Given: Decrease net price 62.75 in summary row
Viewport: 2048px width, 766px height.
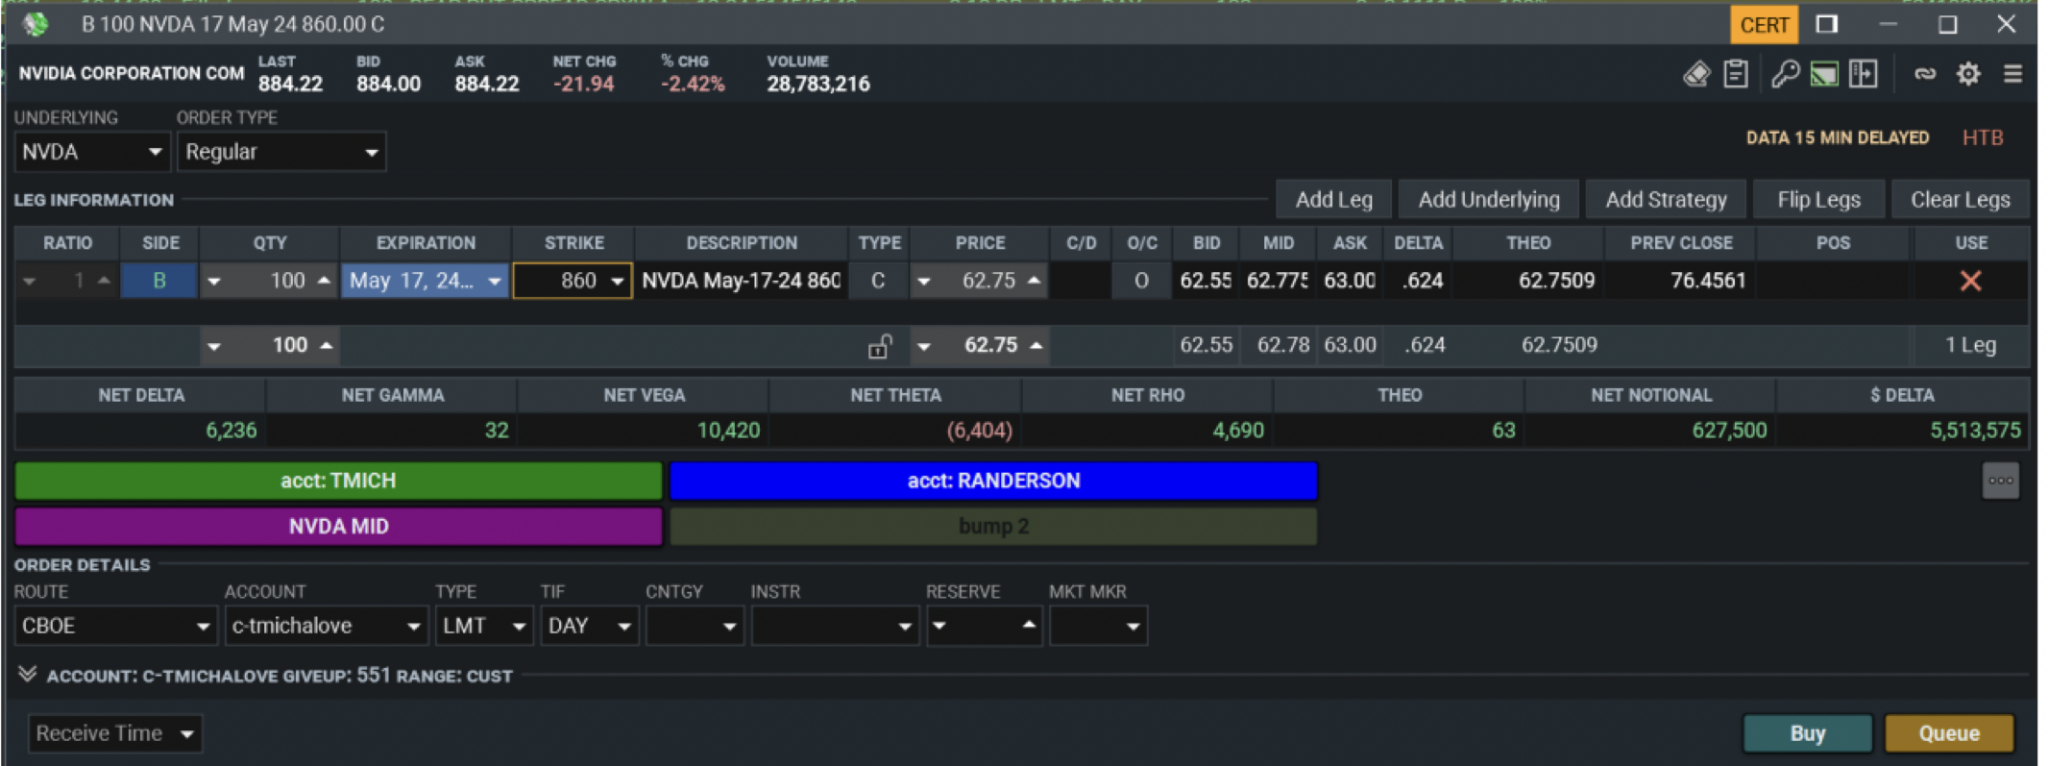Looking at the screenshot, I should [x=924, y=347].
